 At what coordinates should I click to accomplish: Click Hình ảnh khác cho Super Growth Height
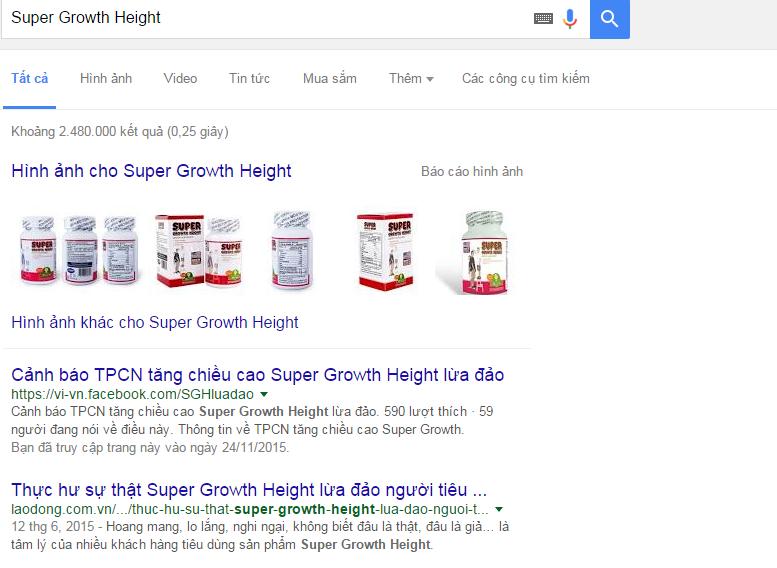click(x=155, y=323)
